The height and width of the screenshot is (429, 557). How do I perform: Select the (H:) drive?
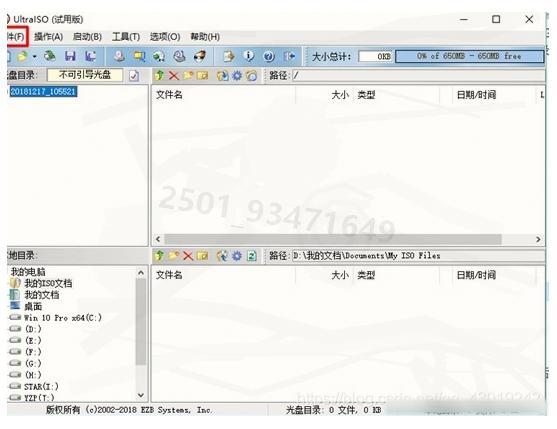point(33,375)
